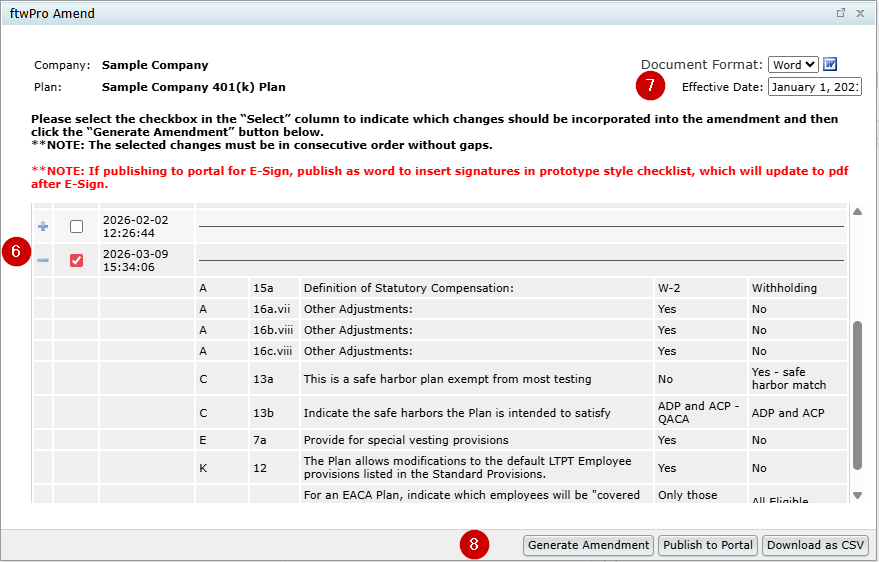Select the 'K' section cell
This screenshot has width=879, height=562.
[x=222, y=468]
